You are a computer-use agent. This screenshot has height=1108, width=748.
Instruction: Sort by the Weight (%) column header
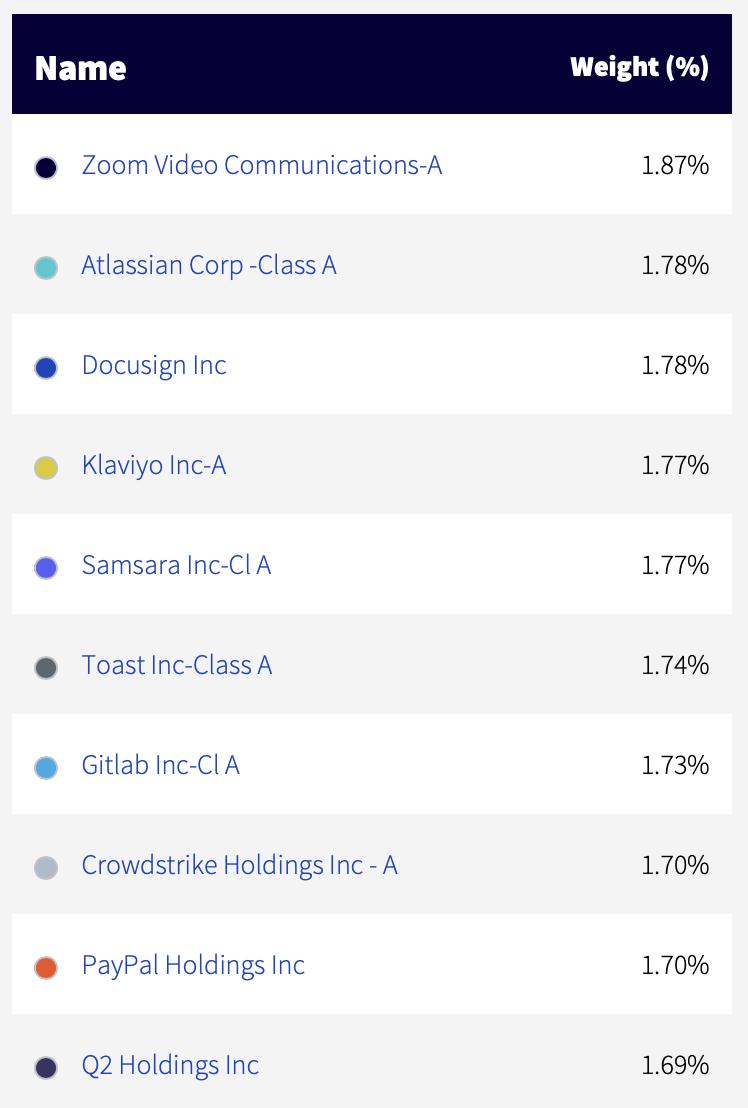[639, 66]
